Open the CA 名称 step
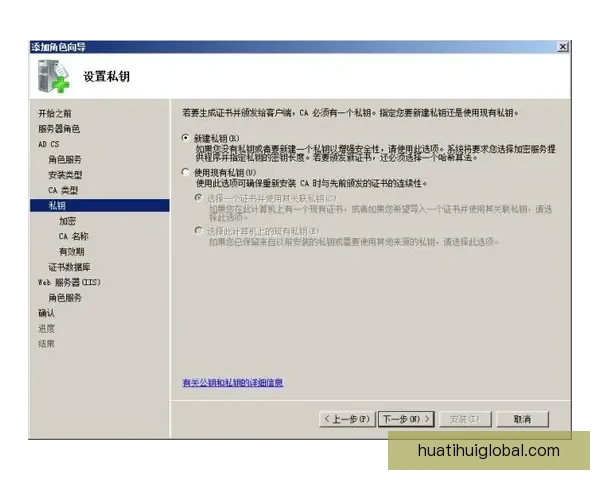Image resolution: width=600 pixels, height=480 pixels. [x=73, y=236]
